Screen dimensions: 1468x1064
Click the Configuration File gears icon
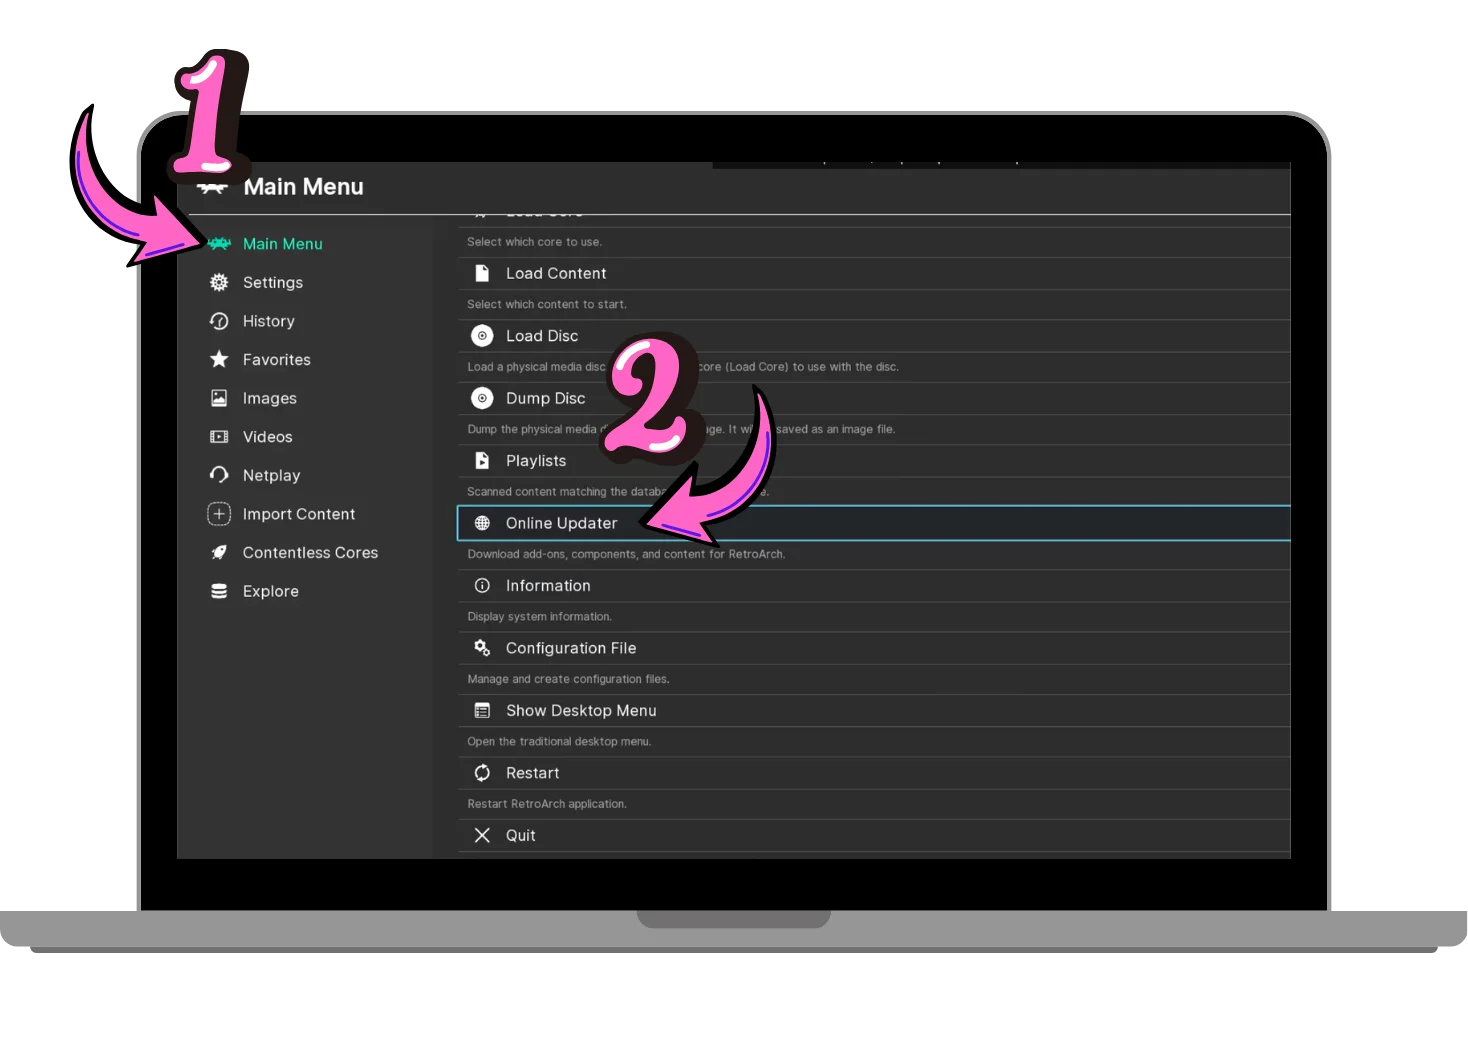[482, 648]
